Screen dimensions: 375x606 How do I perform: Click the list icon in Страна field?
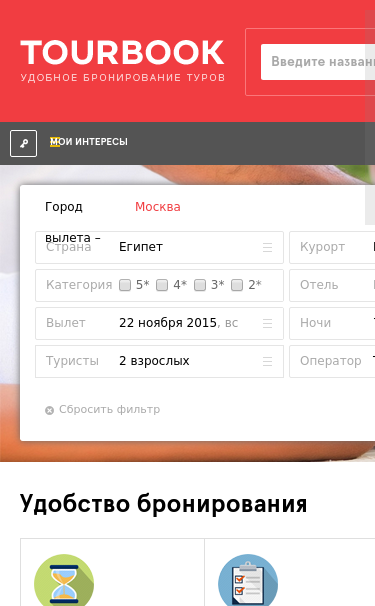coord(268,247)
